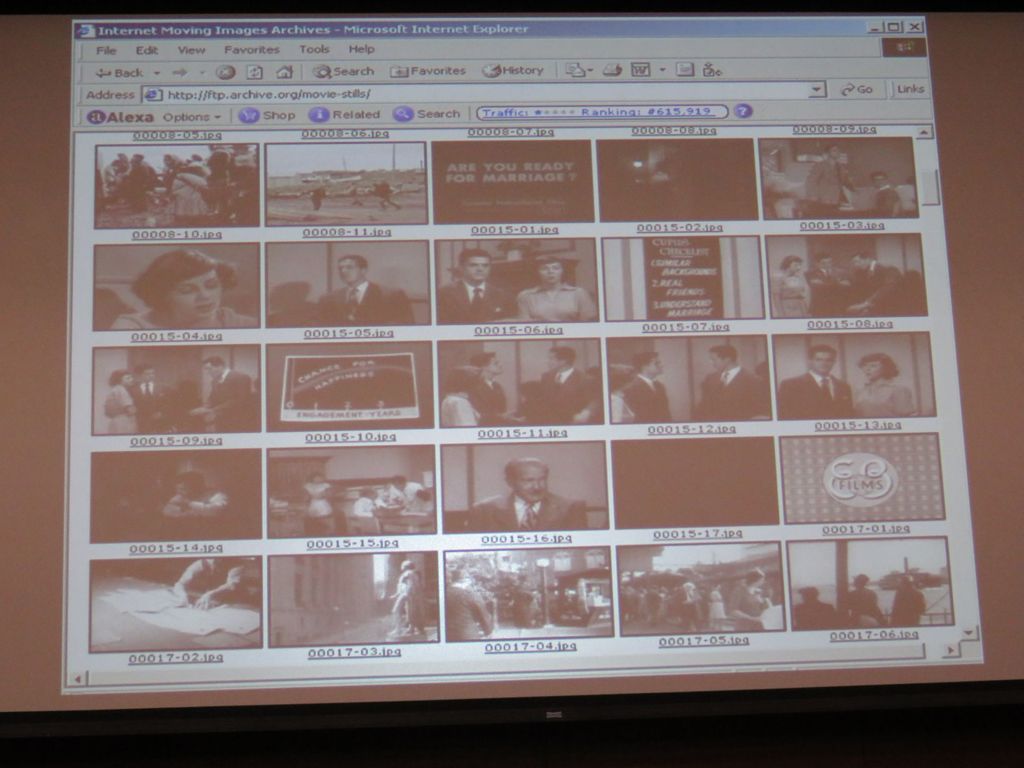Open the 00015-13.jpg link
The image size is (1024, 768).
[857, 426]
